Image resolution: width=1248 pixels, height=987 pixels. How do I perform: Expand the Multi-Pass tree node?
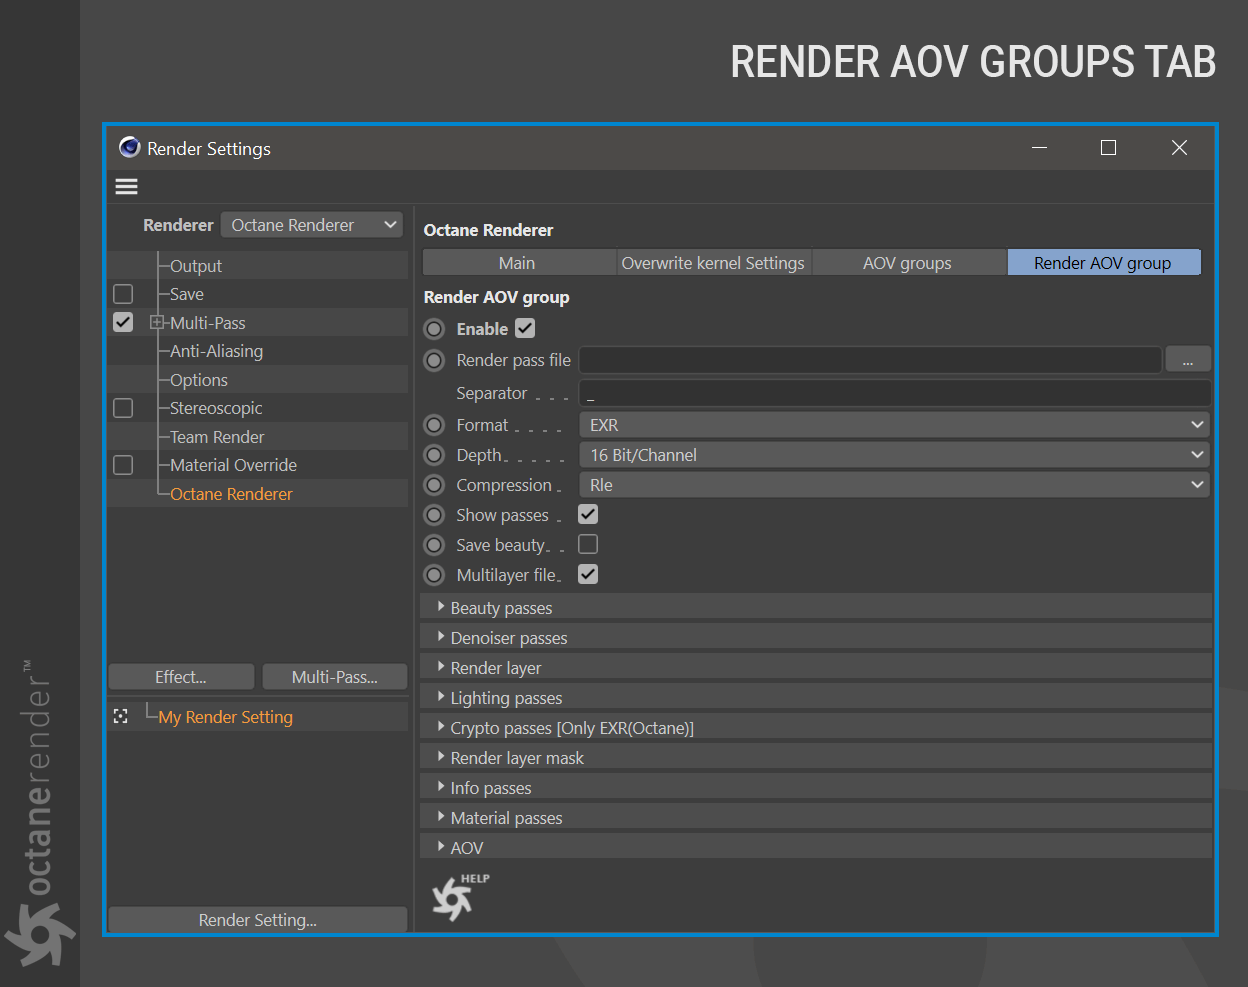(x=156, y=322)
